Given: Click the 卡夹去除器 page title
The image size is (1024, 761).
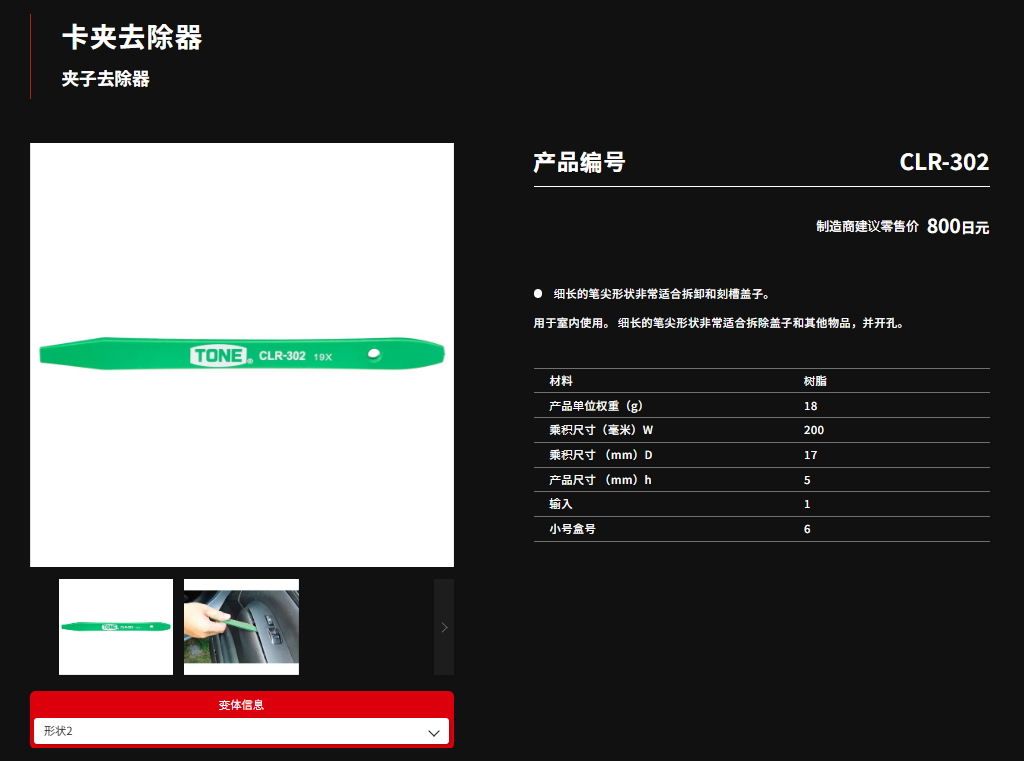Looking at the screenshot, I should [x=132, y=38].
